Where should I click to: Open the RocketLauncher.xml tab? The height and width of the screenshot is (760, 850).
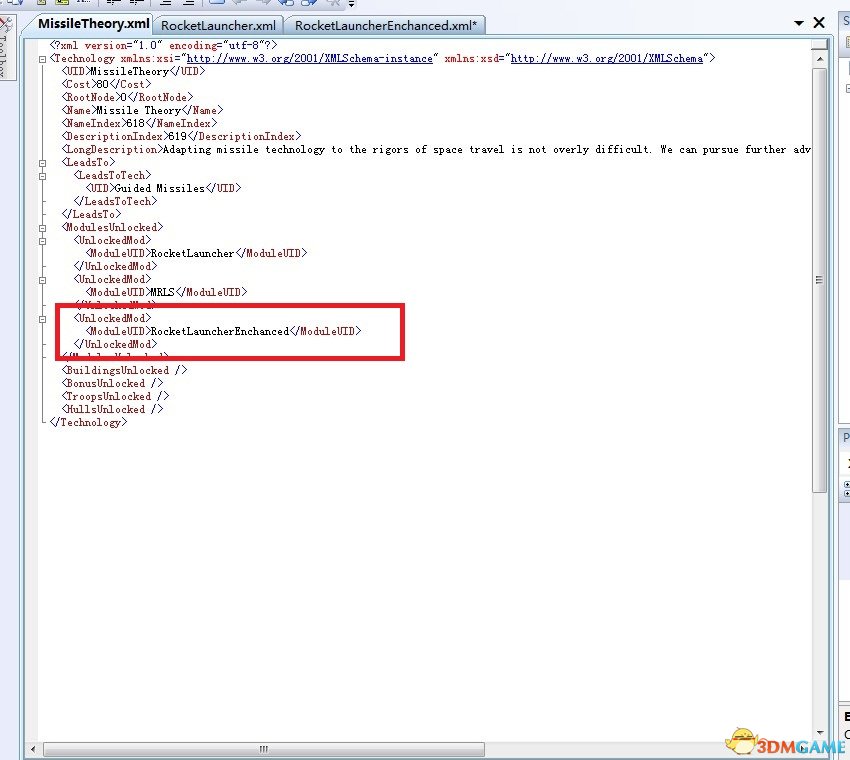pyautogui.click(x=218, y=25)
